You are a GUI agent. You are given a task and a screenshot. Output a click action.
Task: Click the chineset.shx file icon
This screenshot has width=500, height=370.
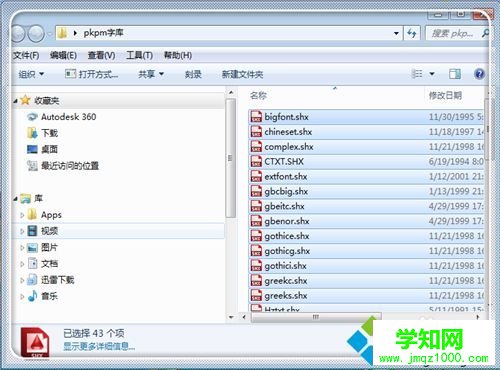[x=256, y=132]
